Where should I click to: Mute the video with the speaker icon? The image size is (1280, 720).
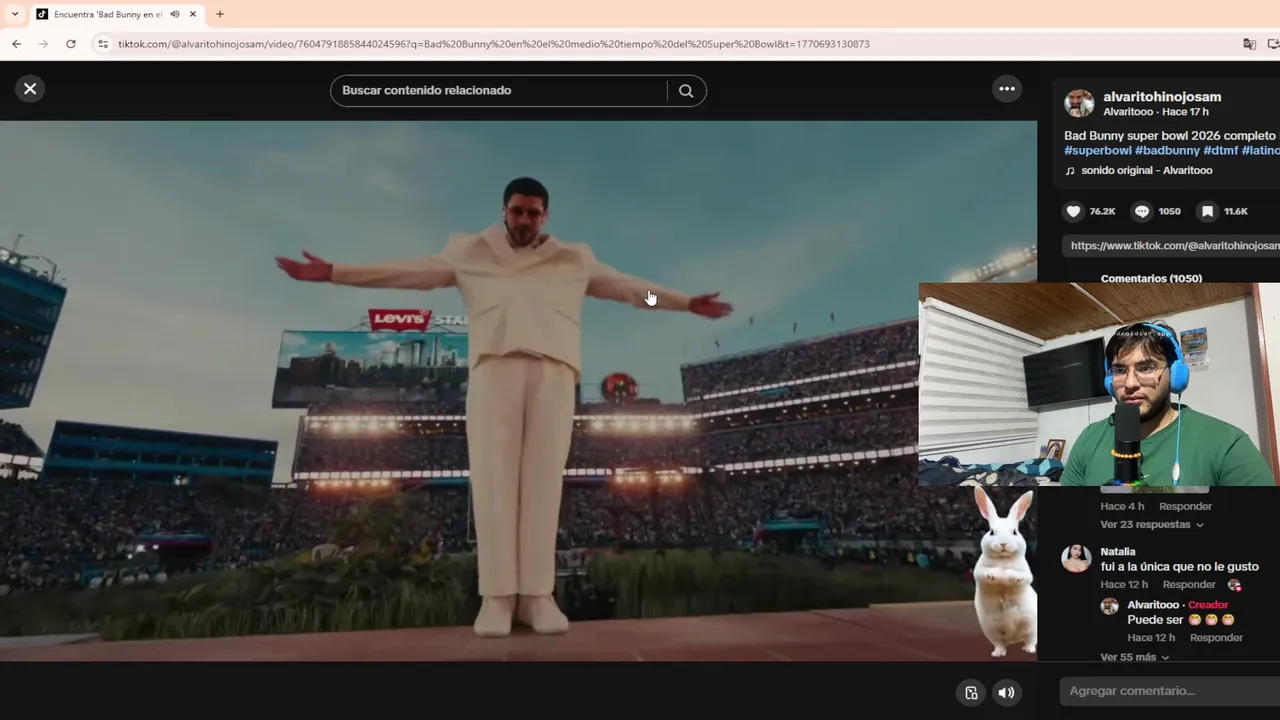(1006, 692)
